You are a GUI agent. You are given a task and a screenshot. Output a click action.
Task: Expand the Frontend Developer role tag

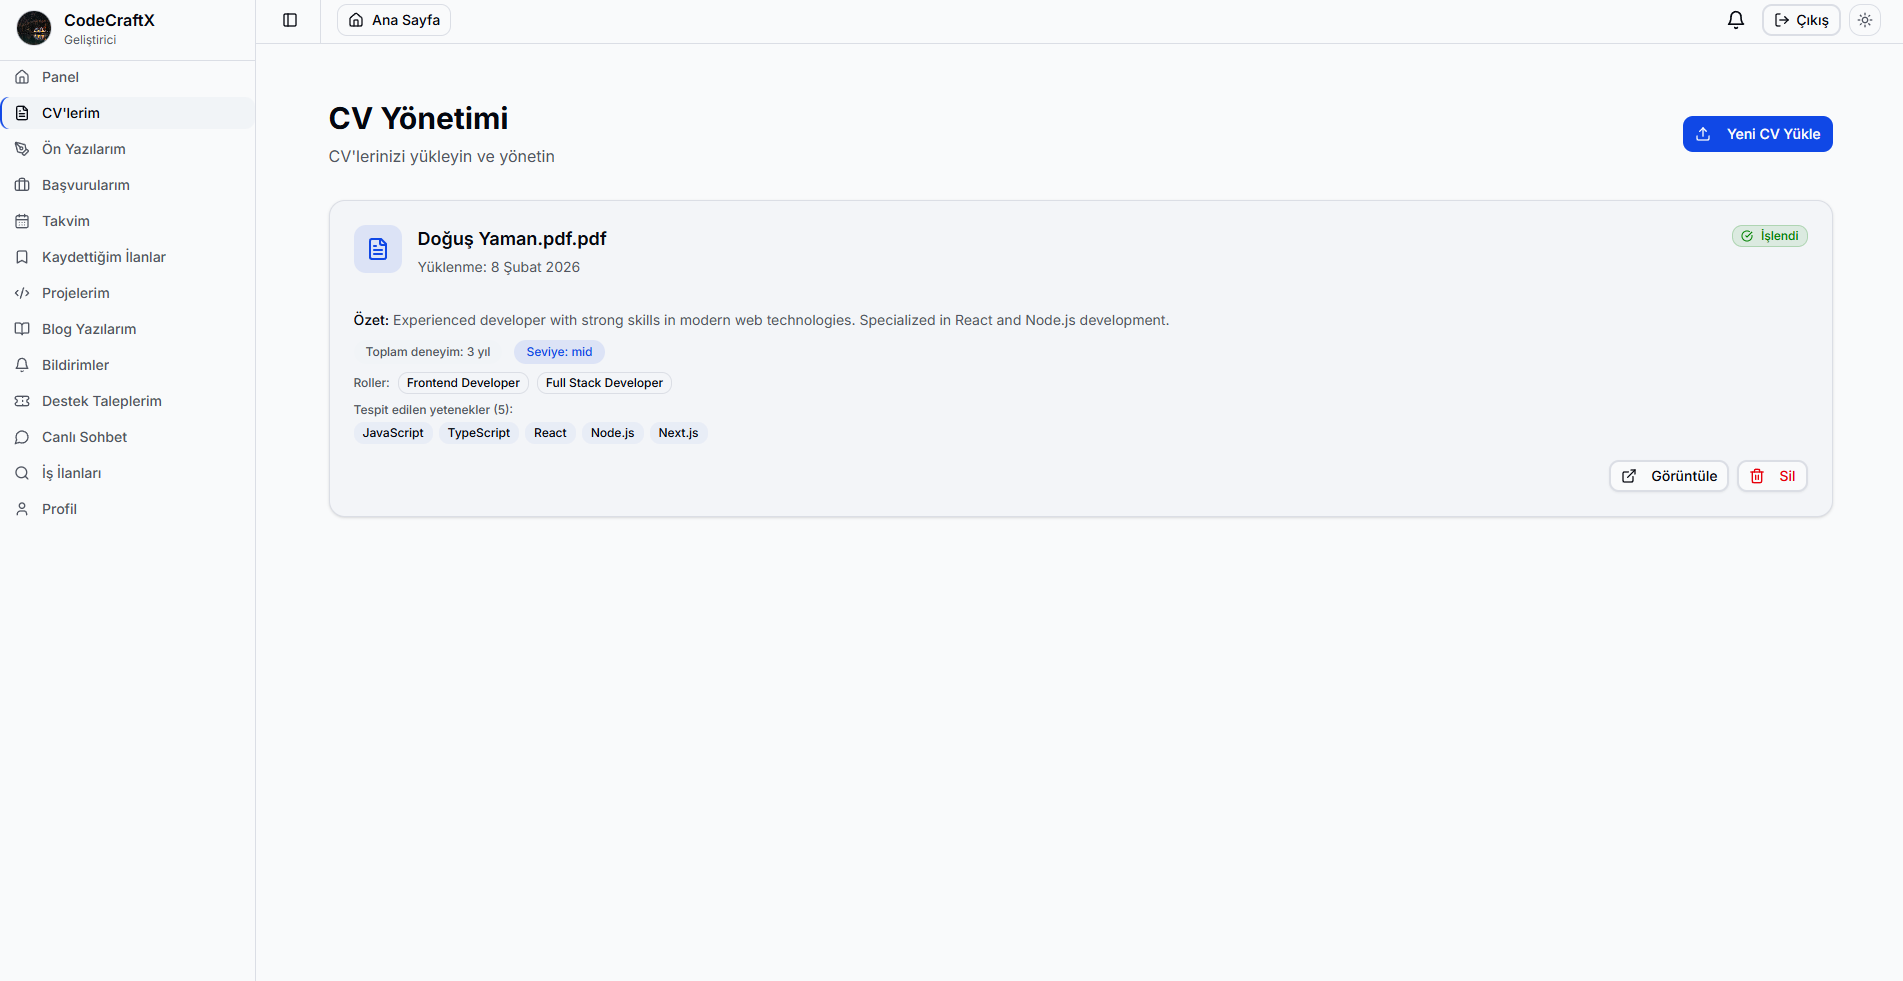(x=463, y=382)
